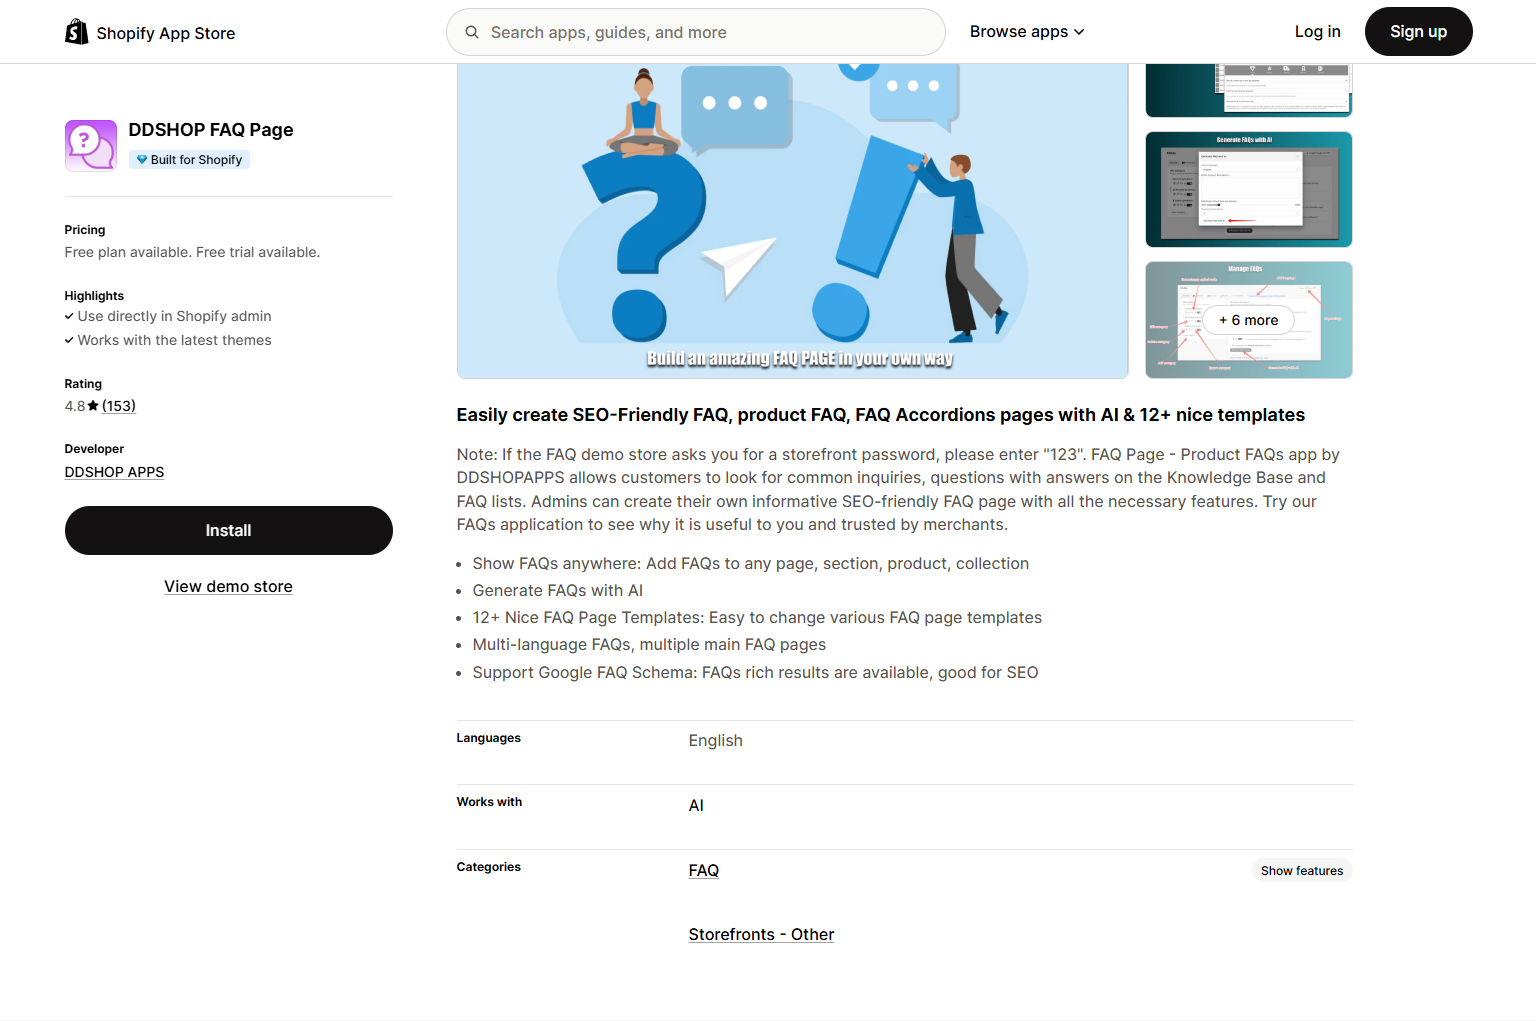Click the Shopify bag logo icon

(76, 32)
